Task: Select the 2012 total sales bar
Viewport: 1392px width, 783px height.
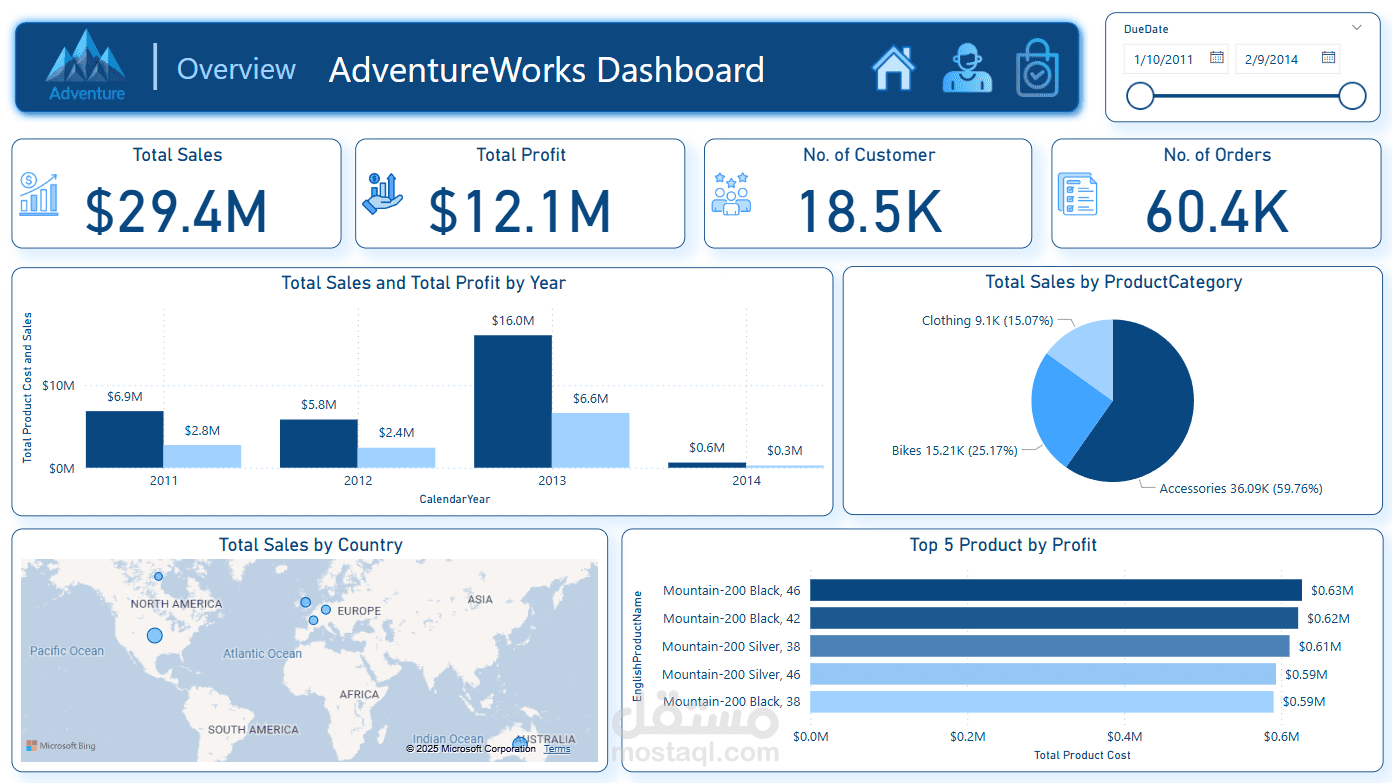Action: pyautogui.click(x=319, y=443)
